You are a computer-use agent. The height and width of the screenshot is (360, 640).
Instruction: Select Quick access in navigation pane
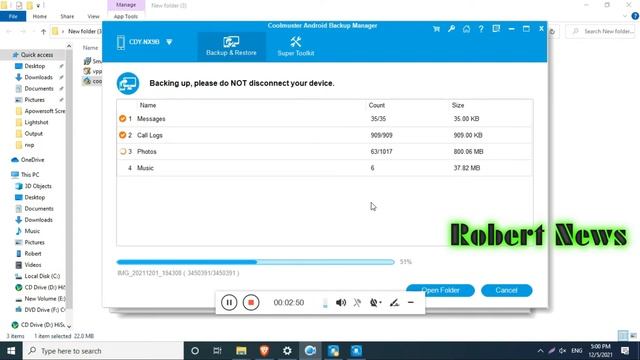[37, 55]
